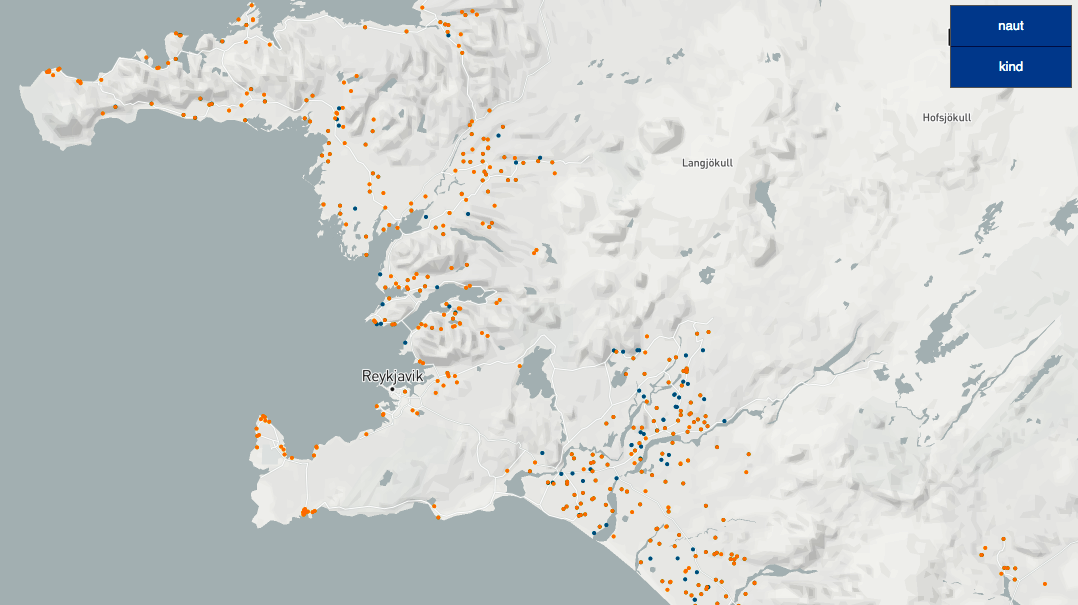1078x605 pixels.
Task: Click the lone orange marker at far bottom-right edge
Action: click(x=1045, y=583)
